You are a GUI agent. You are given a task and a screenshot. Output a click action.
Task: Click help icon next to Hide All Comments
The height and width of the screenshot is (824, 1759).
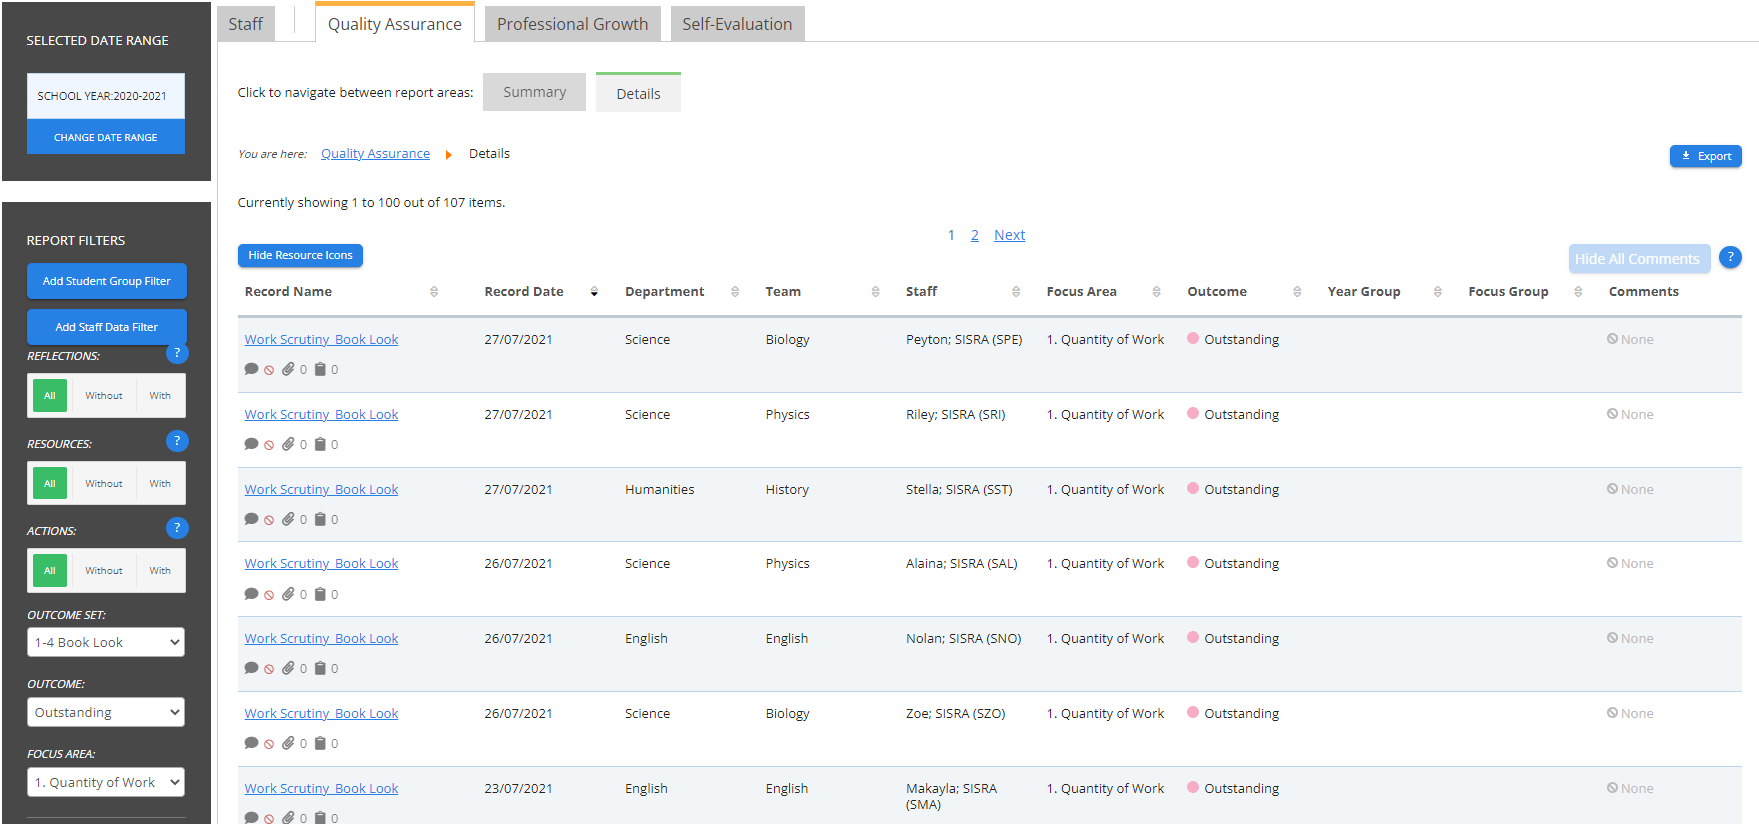point(1730,257)
